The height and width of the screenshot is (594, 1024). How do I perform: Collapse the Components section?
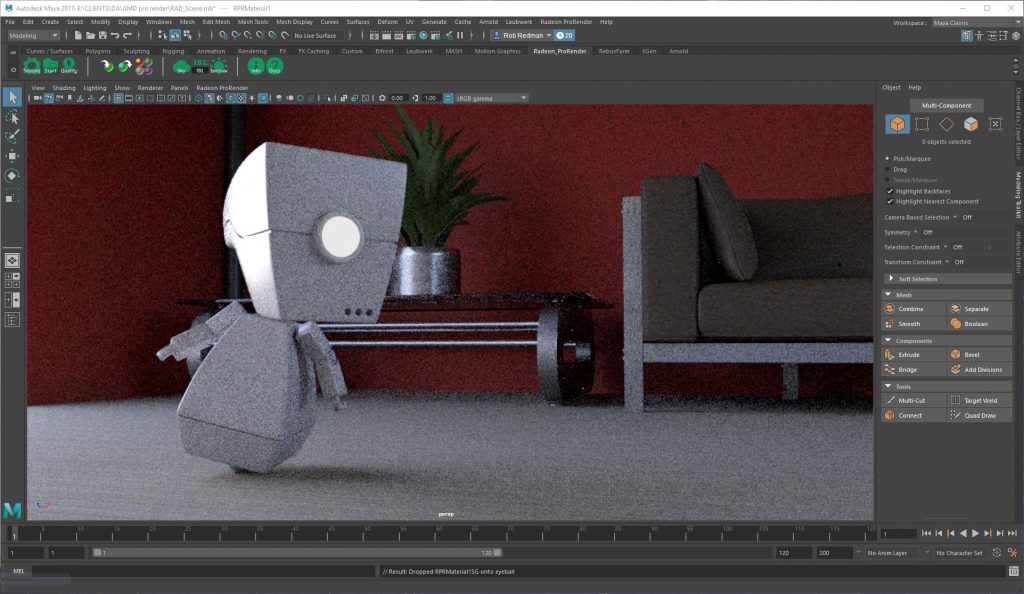tap(947, 341)
